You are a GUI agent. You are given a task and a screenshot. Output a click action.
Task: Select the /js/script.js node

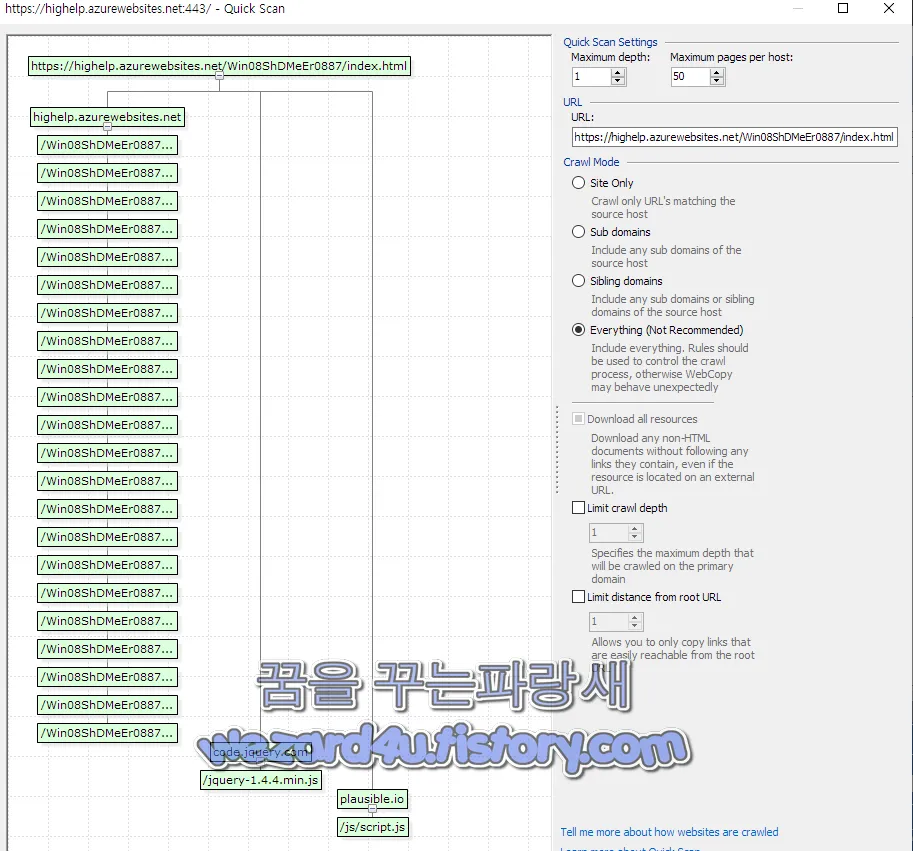point(372,827)
